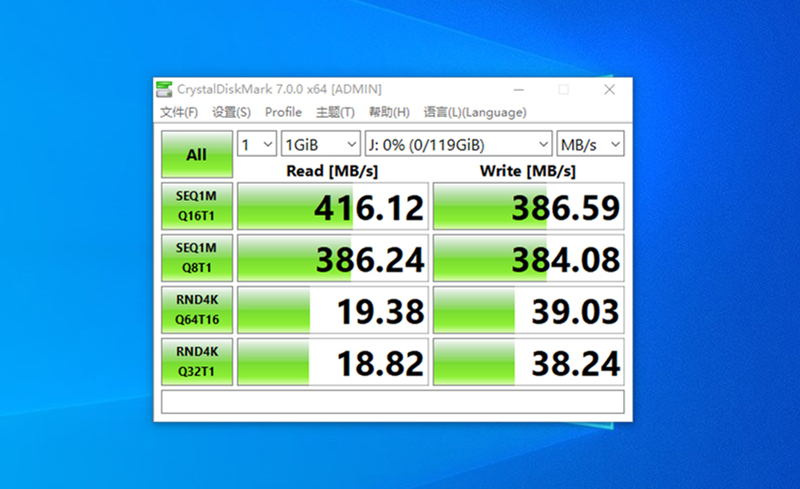Run the RND4K Q32T1 test

pyautogui.click(x=197, y=361)
